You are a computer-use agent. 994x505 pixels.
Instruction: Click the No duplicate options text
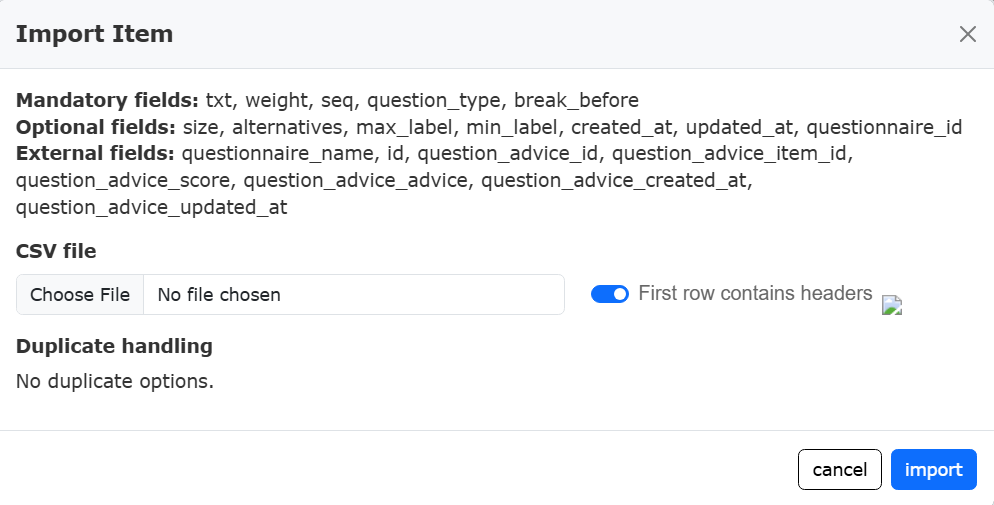coord(115,381)
